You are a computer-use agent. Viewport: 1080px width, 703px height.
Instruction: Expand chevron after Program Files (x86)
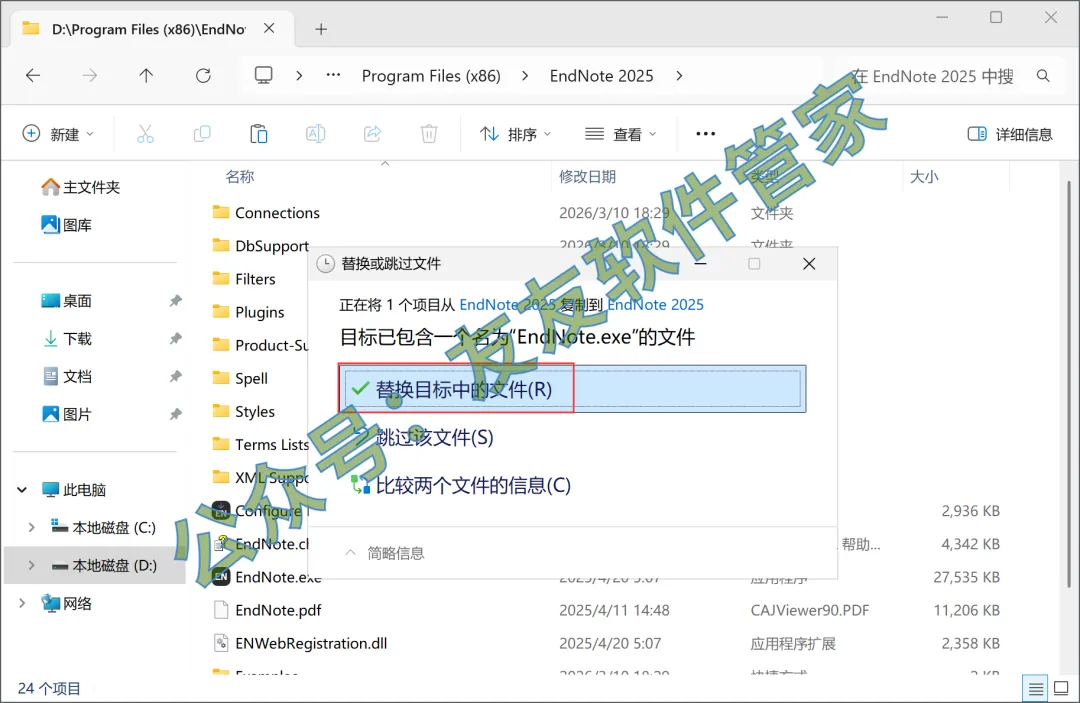526,76
